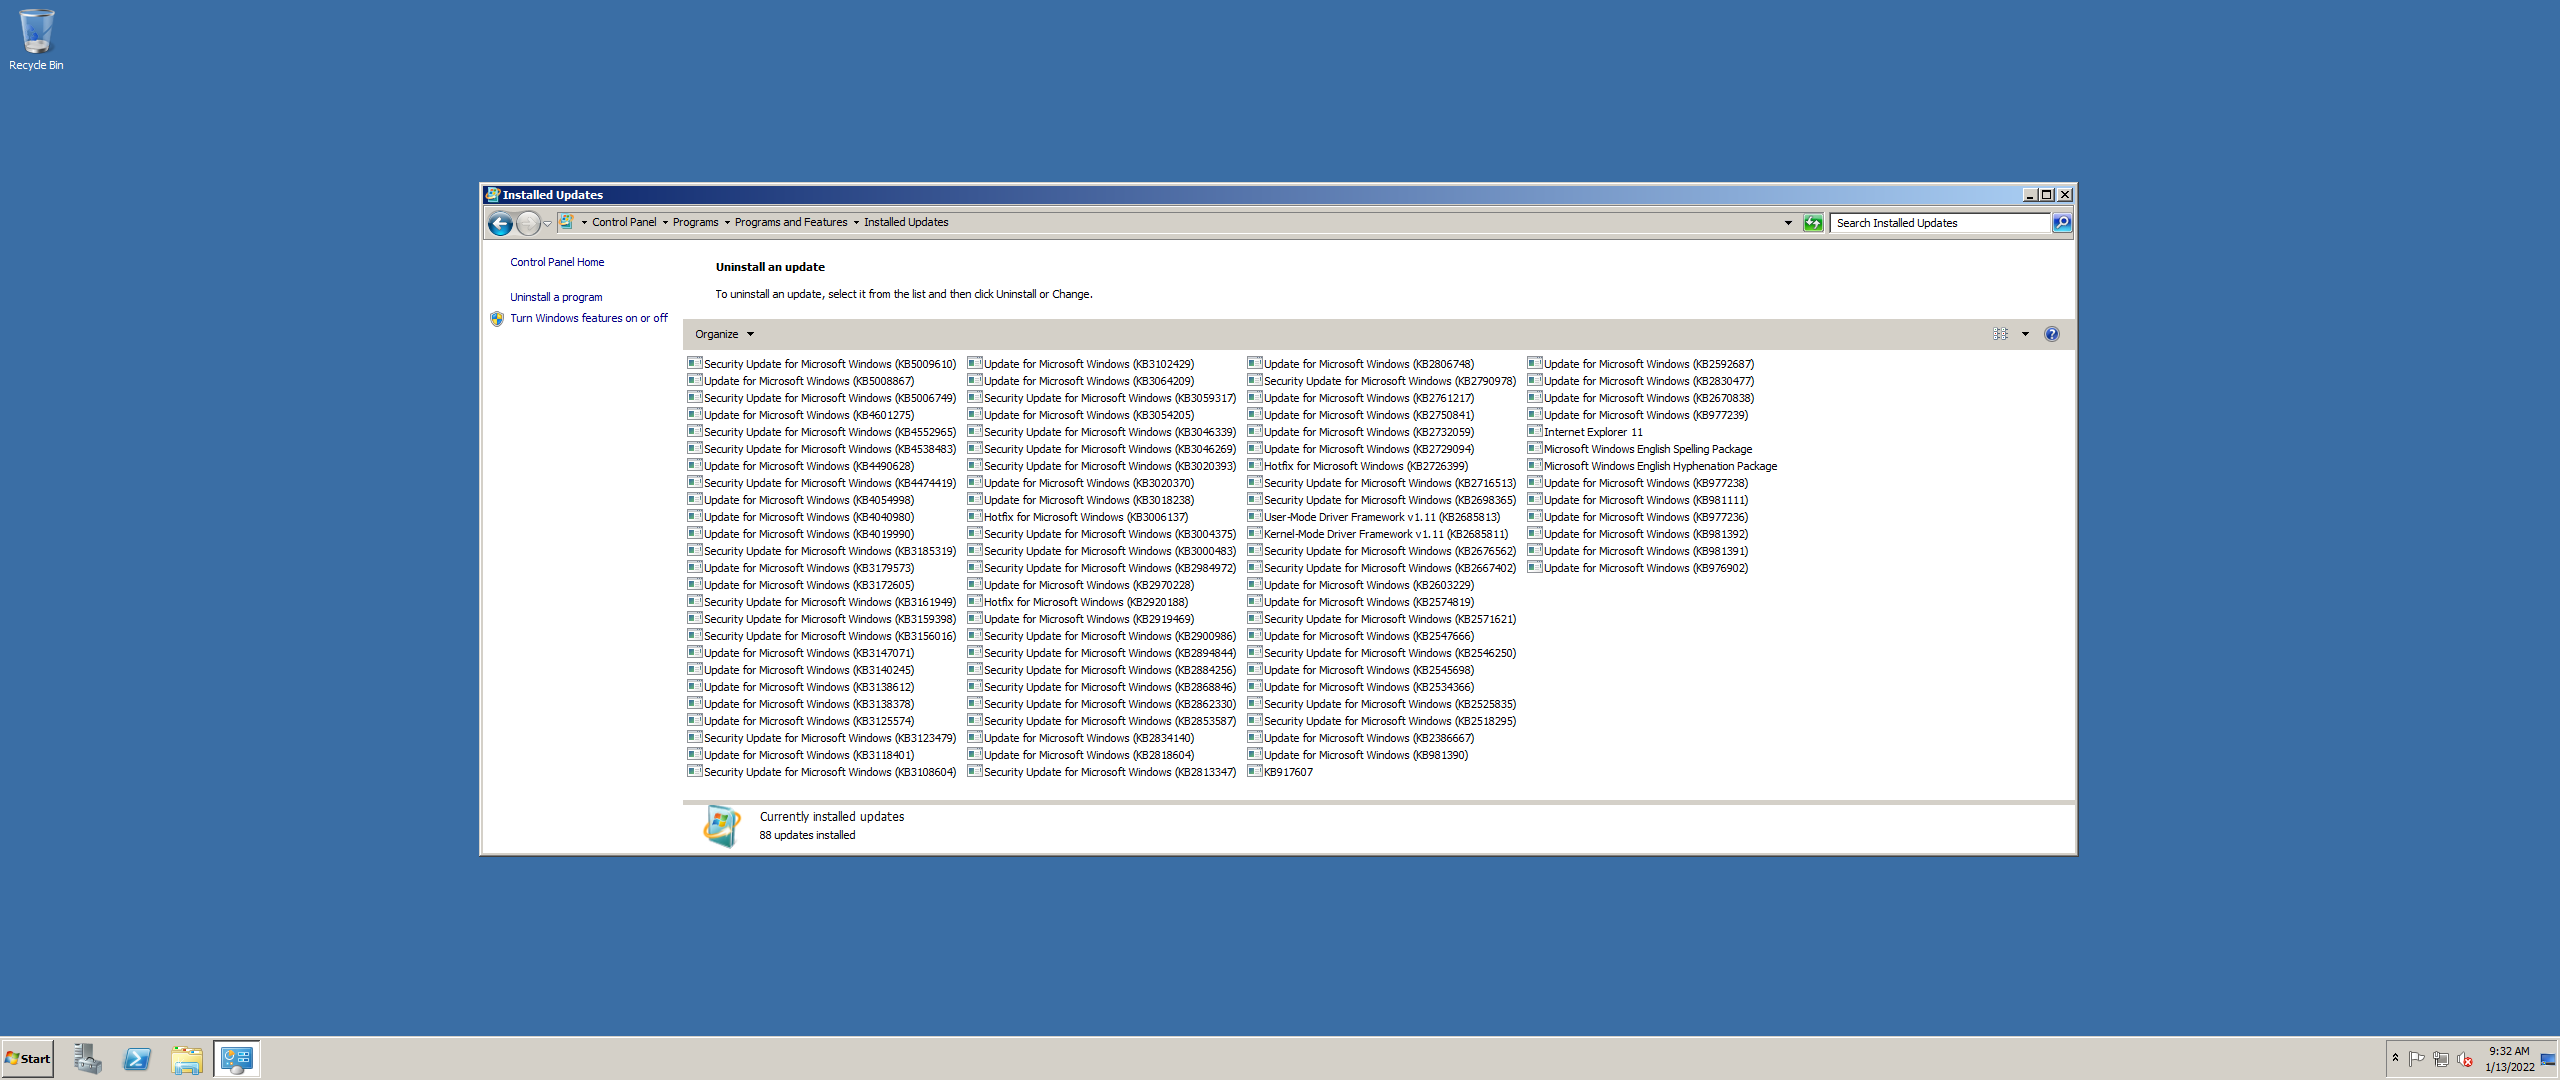This screenshot has width=2560, height=1080.
Task: Open the Organize menu
Action: 724,334
